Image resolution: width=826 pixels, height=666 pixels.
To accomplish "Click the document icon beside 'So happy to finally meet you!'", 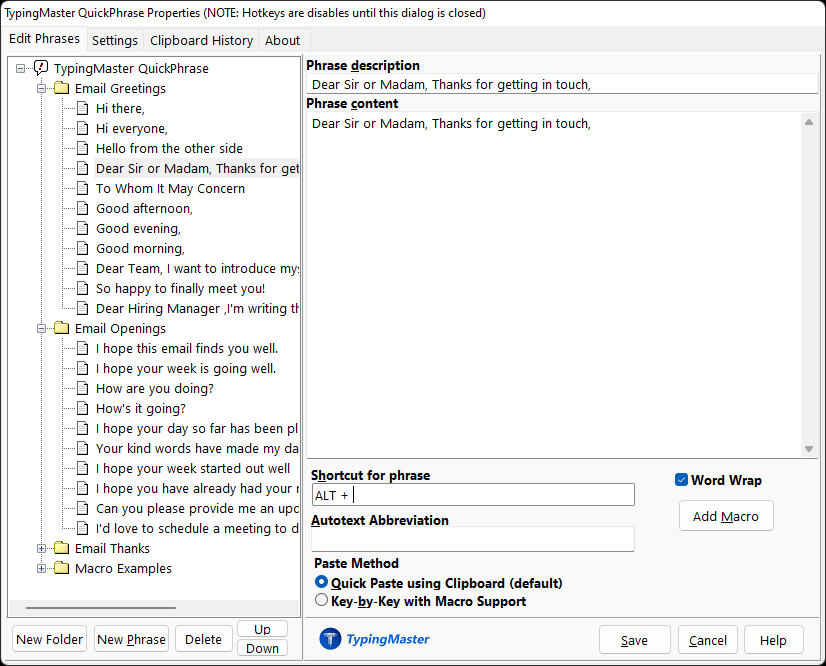I will pyautogui.click(x=83, y=288).
